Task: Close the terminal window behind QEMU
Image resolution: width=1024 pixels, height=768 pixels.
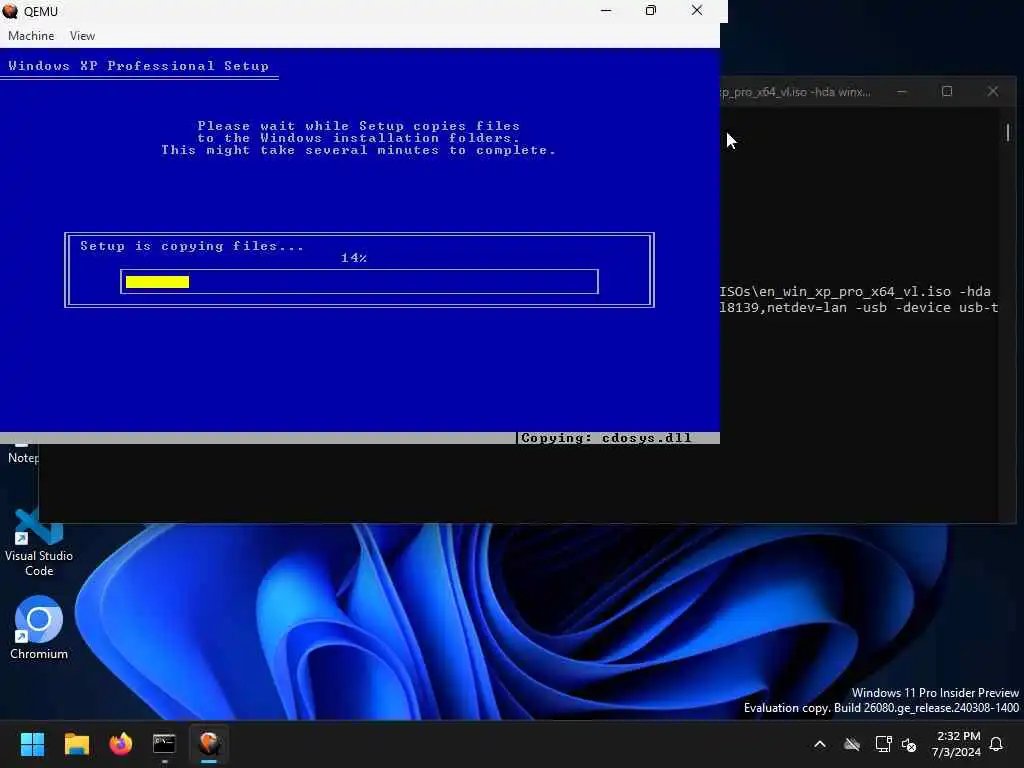Action: [993, 92]
